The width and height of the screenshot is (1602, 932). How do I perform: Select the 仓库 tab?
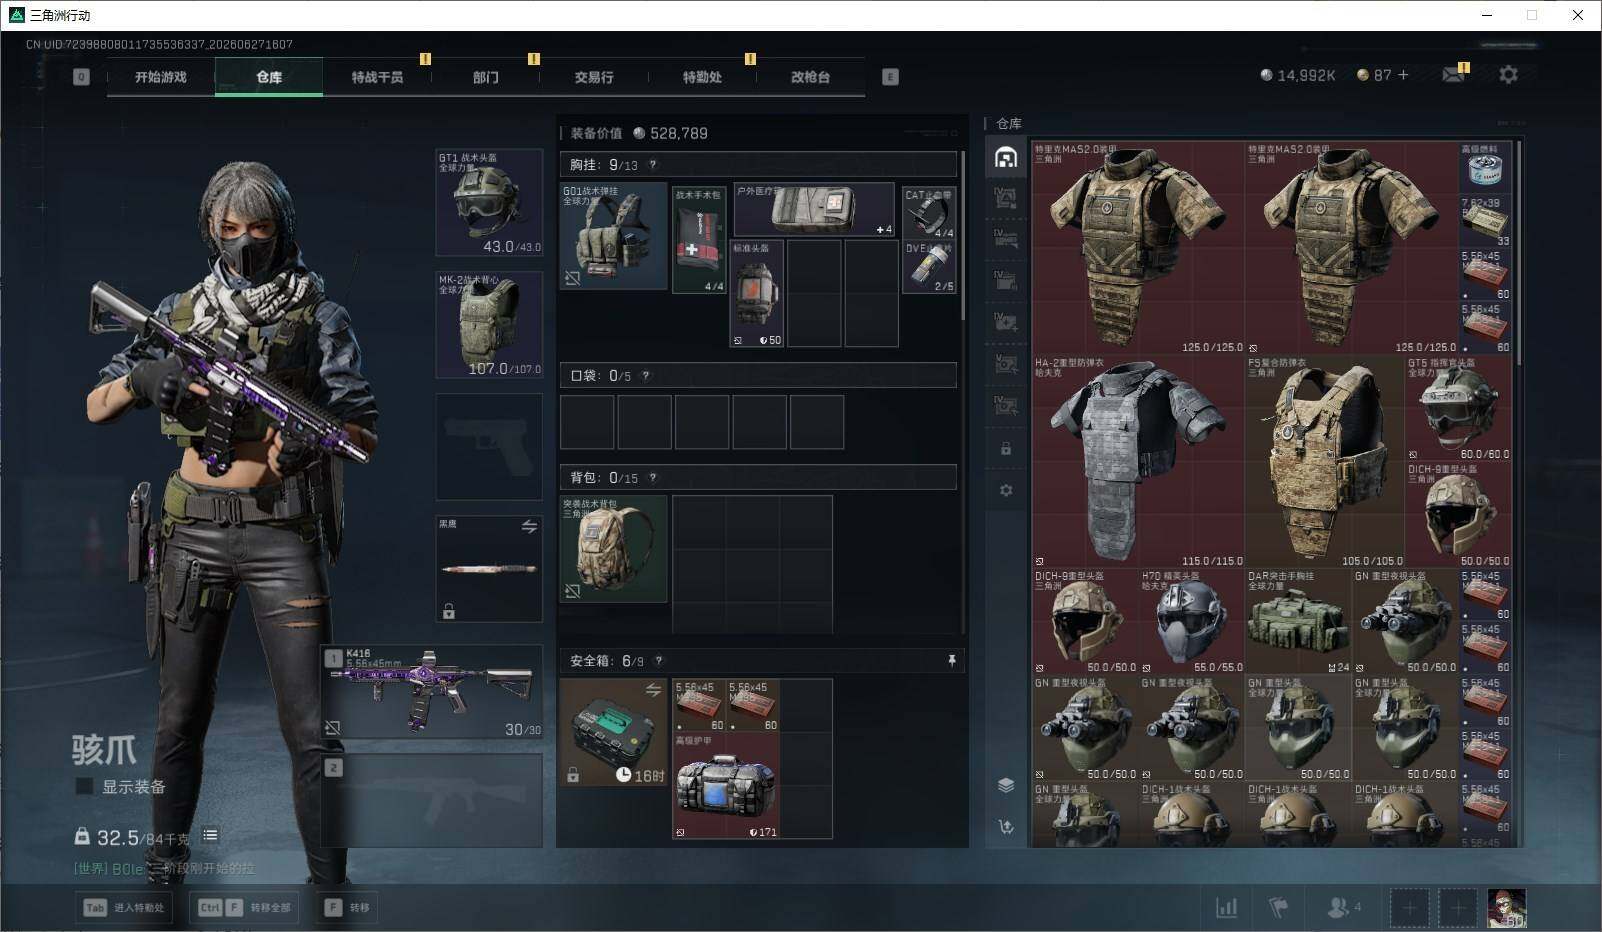click(x=269, y=77)
